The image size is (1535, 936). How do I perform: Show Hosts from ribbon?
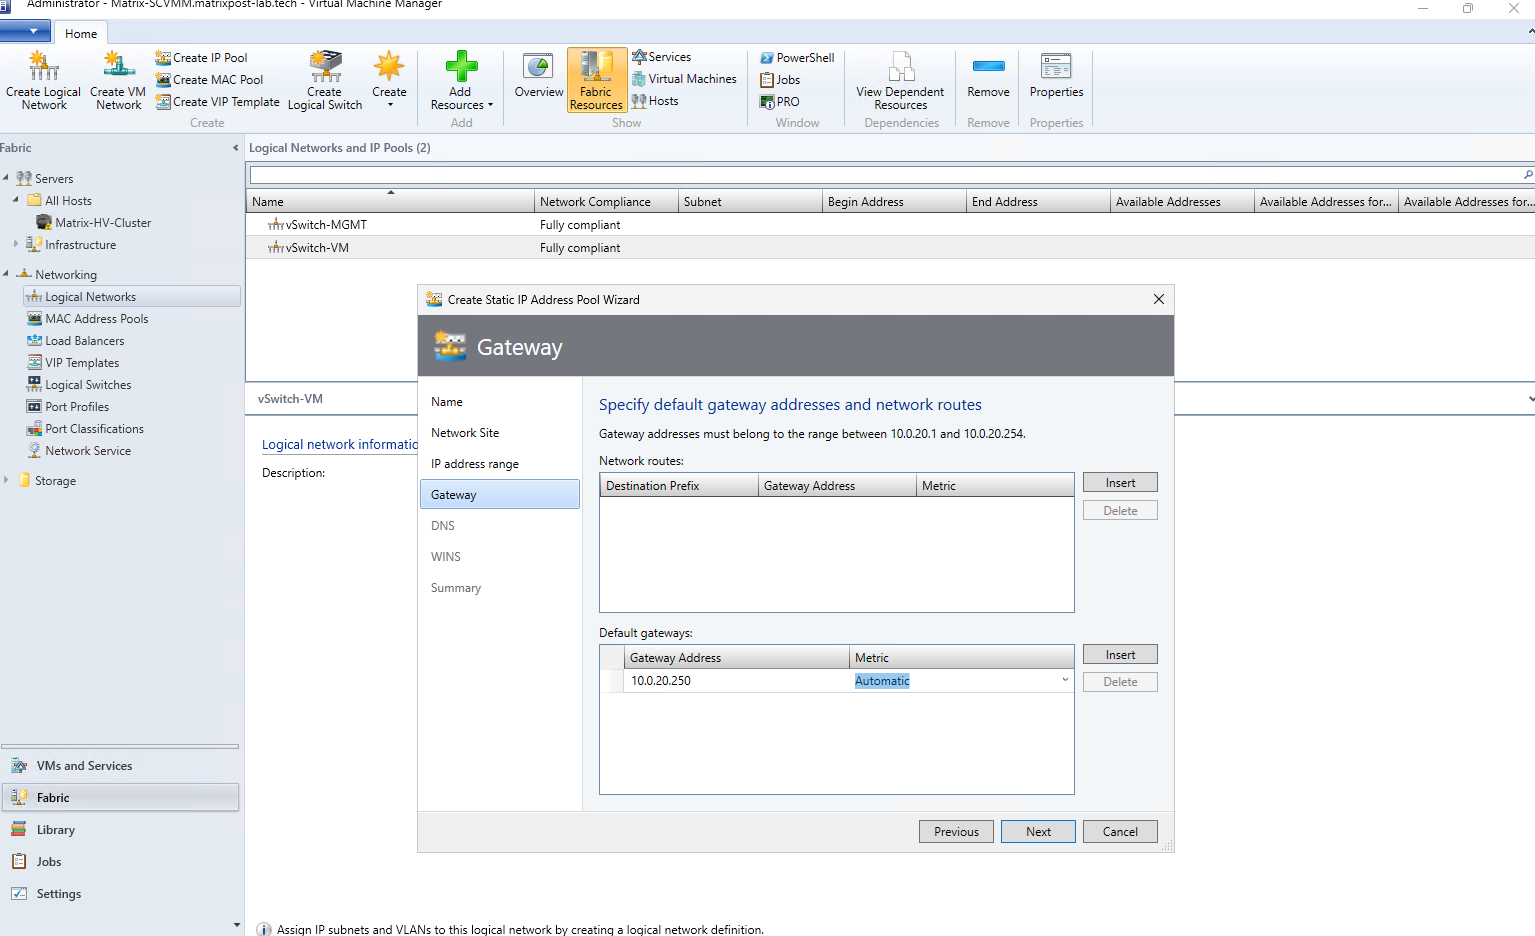click(x=655, y=101)
